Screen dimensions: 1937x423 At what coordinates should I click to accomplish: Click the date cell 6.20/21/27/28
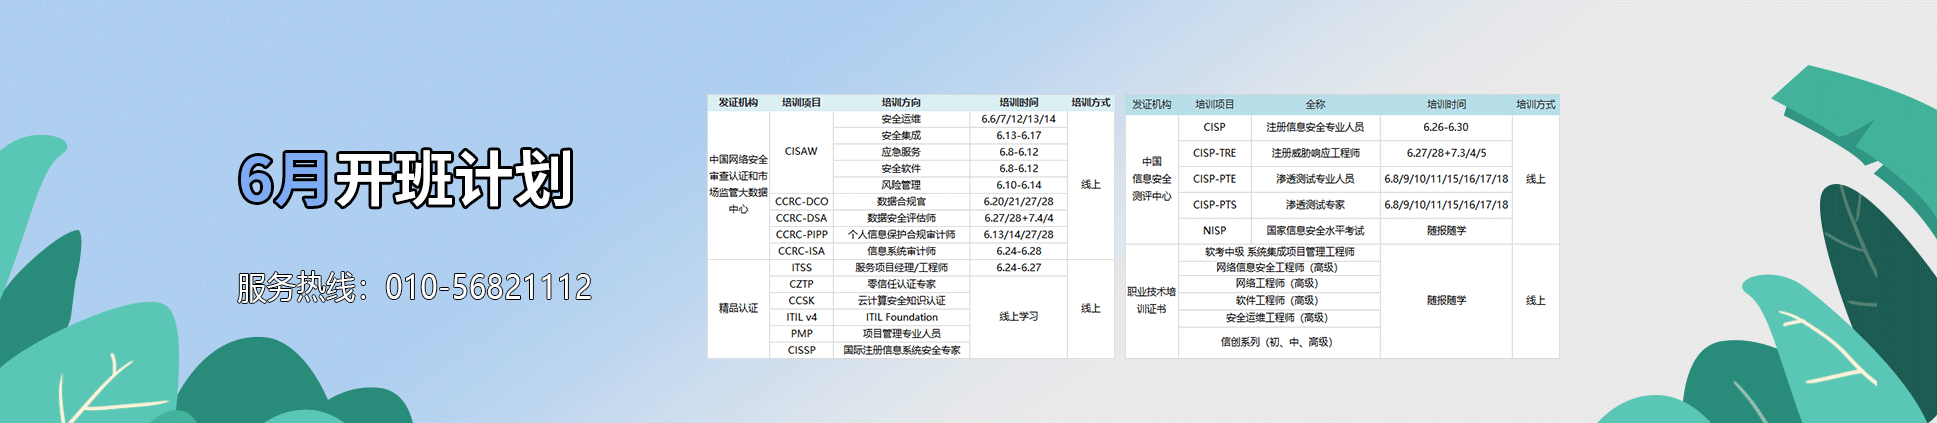pos(1018,202)
